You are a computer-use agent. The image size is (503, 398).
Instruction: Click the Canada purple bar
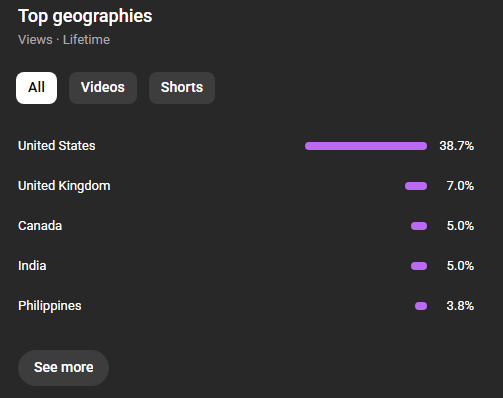pyautogui.click(x=419, y=226)
